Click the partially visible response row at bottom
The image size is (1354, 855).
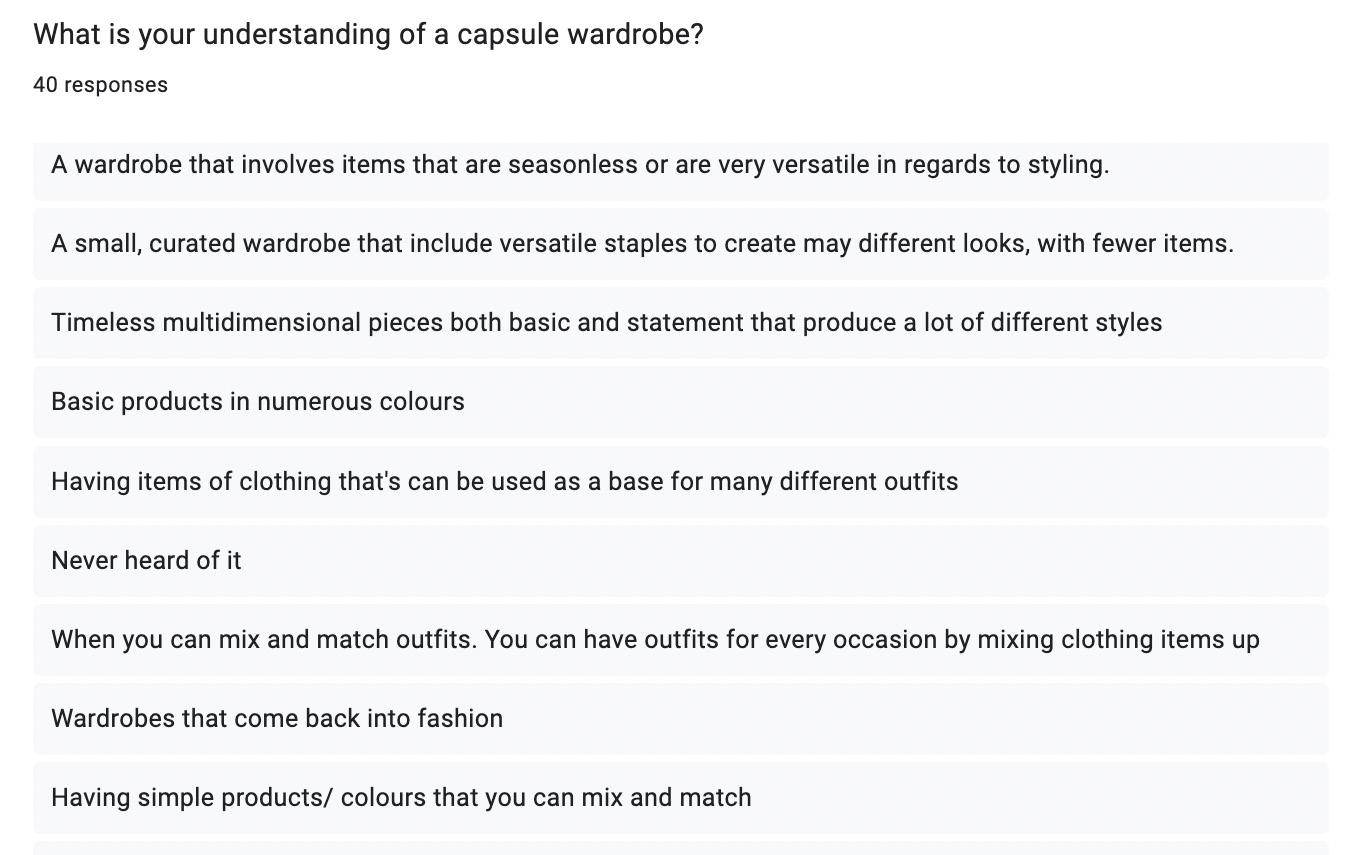680,849
